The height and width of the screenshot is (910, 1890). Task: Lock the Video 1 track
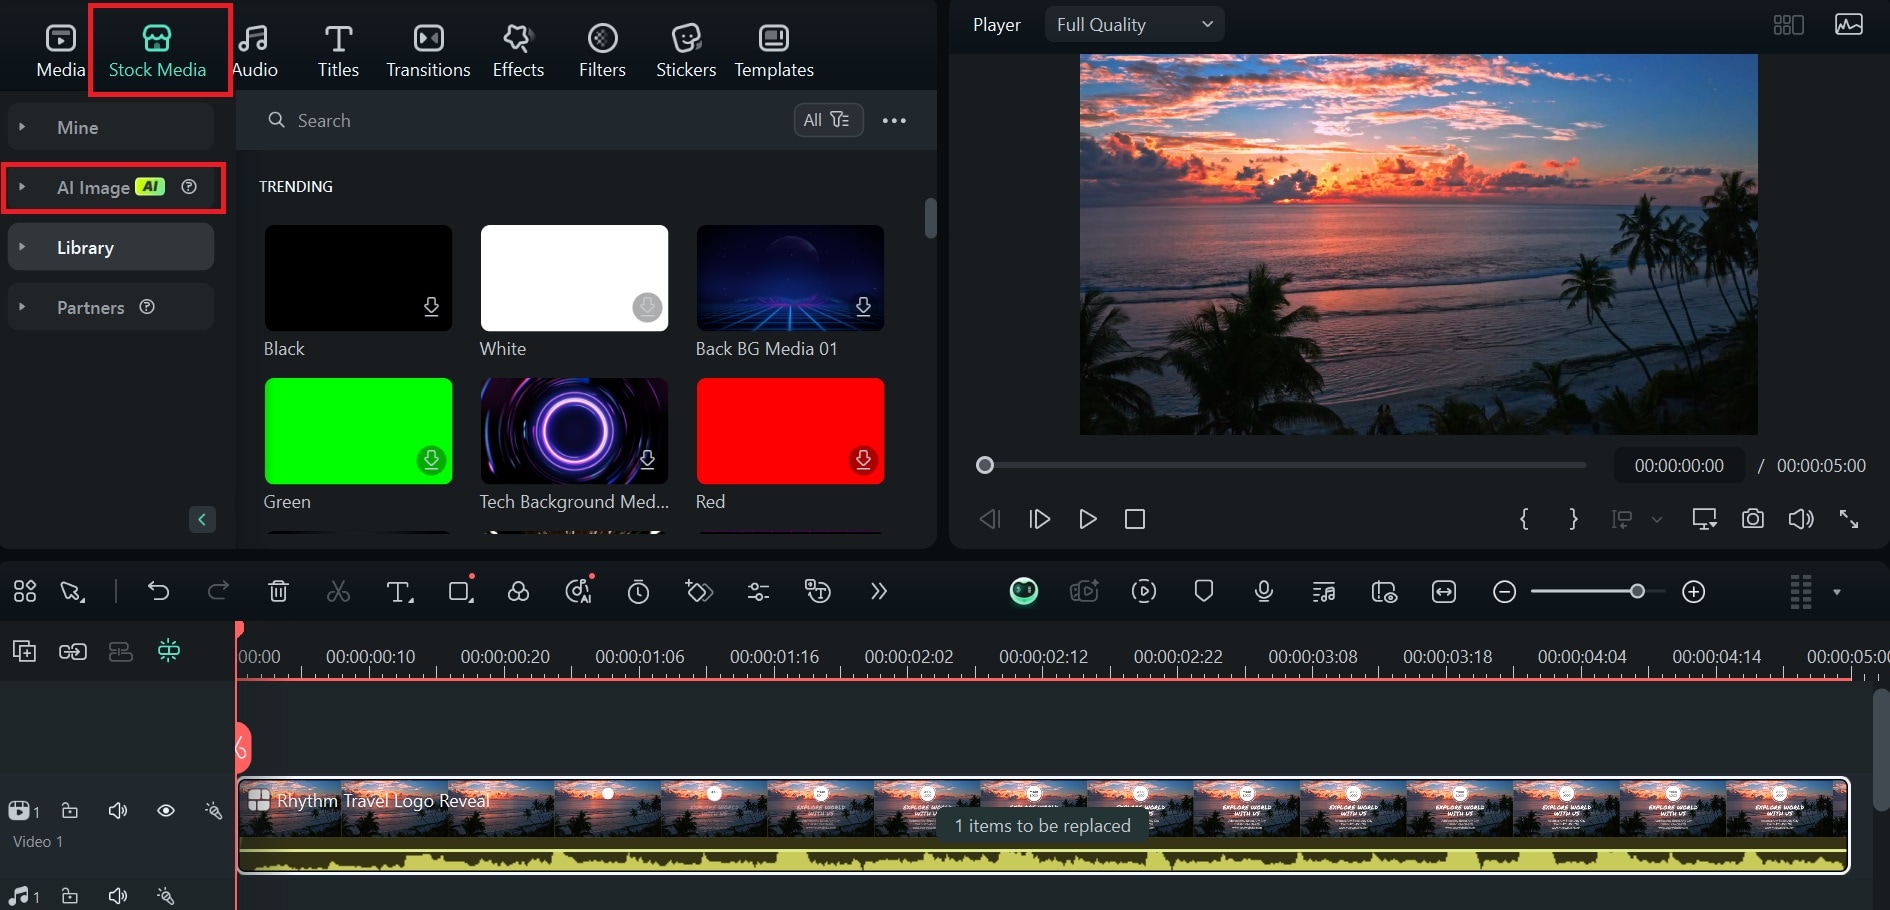pos(69,811)
